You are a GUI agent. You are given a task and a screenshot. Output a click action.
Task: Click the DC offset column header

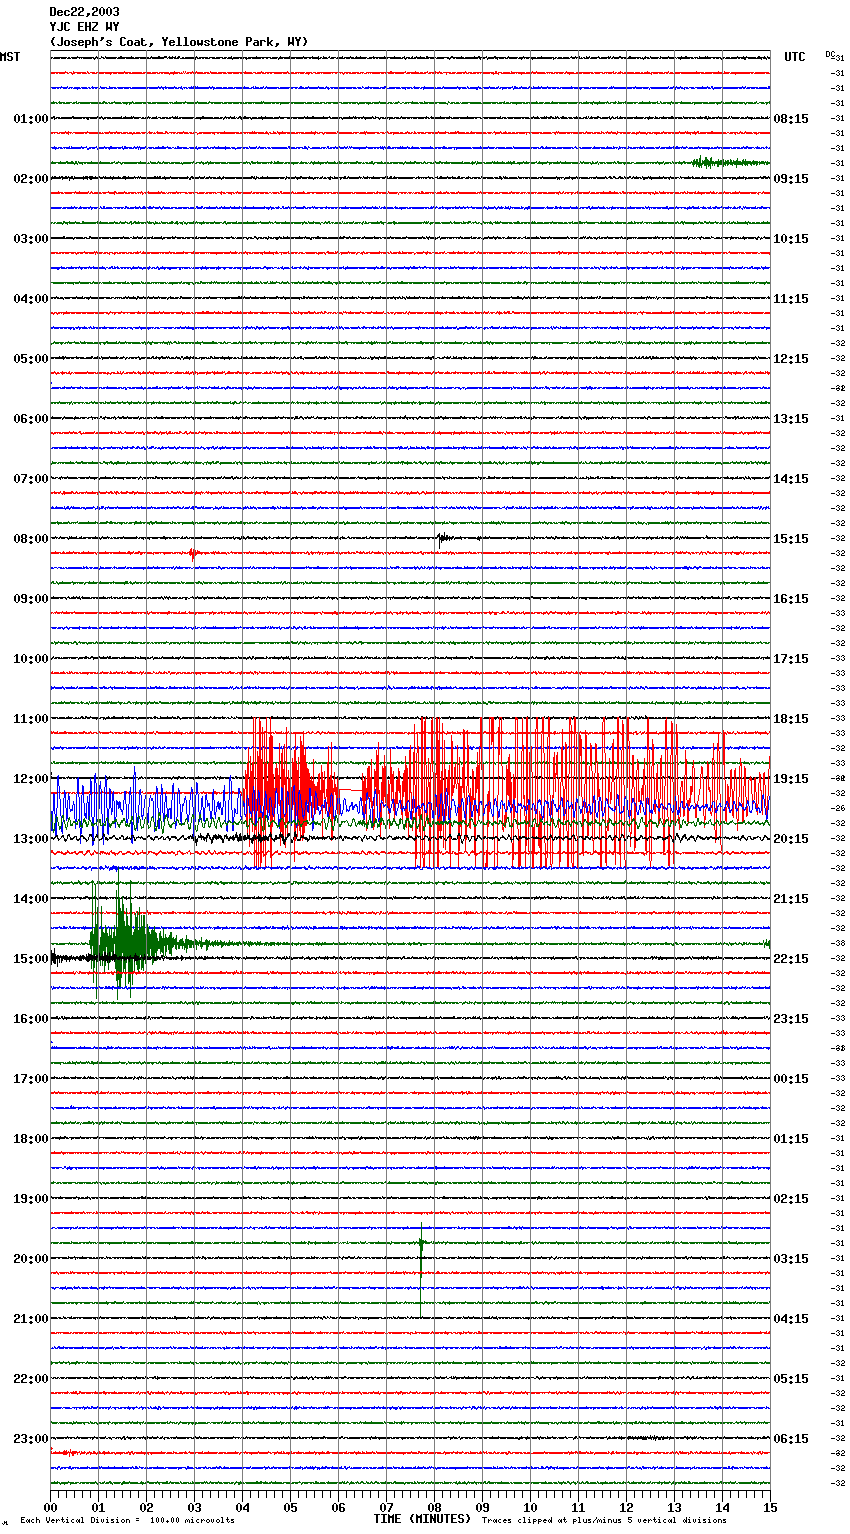830,54
